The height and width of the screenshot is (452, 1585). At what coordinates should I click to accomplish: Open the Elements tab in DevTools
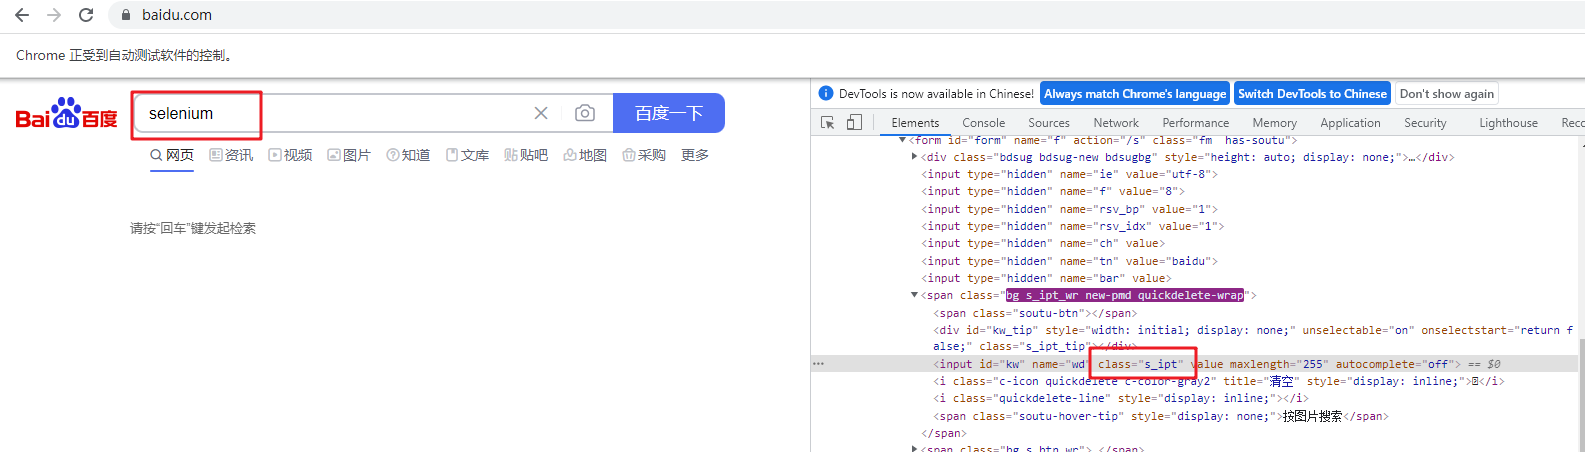(915, 123)
